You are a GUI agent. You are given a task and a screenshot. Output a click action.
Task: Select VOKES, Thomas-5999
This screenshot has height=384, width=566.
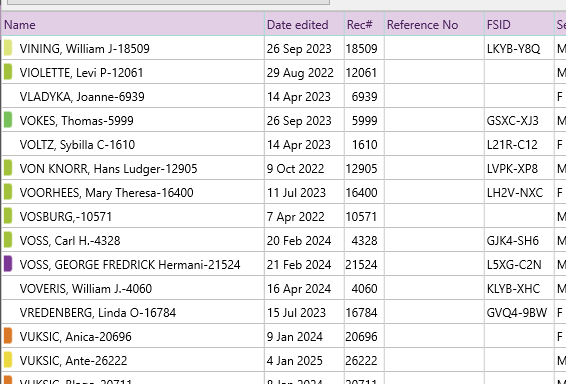point(77,121)
